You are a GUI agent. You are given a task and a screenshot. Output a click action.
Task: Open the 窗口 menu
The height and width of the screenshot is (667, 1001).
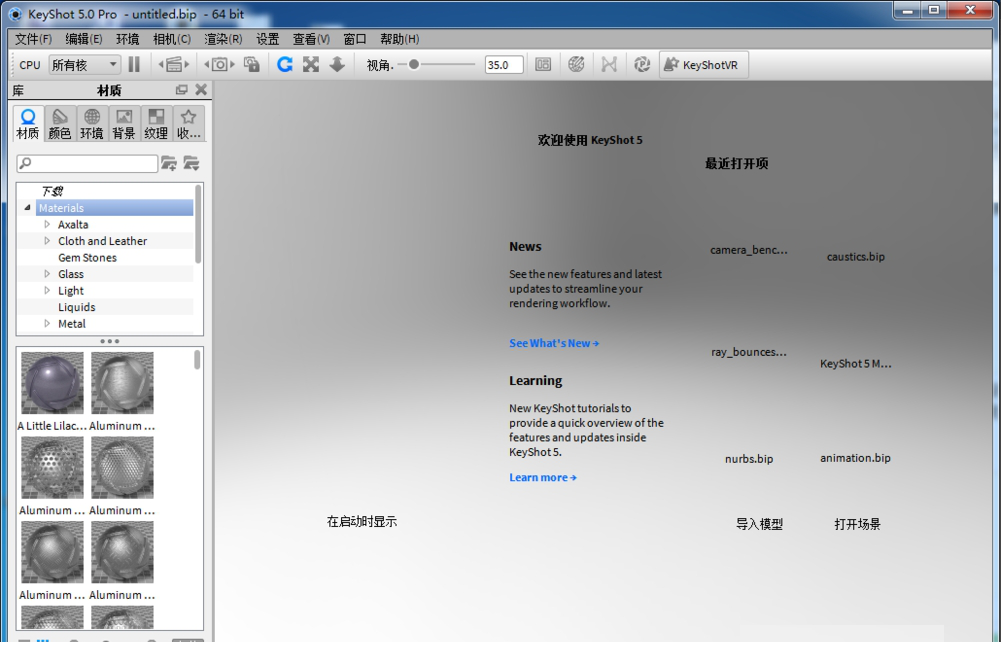pyautogui.click(x=355, y=39)
